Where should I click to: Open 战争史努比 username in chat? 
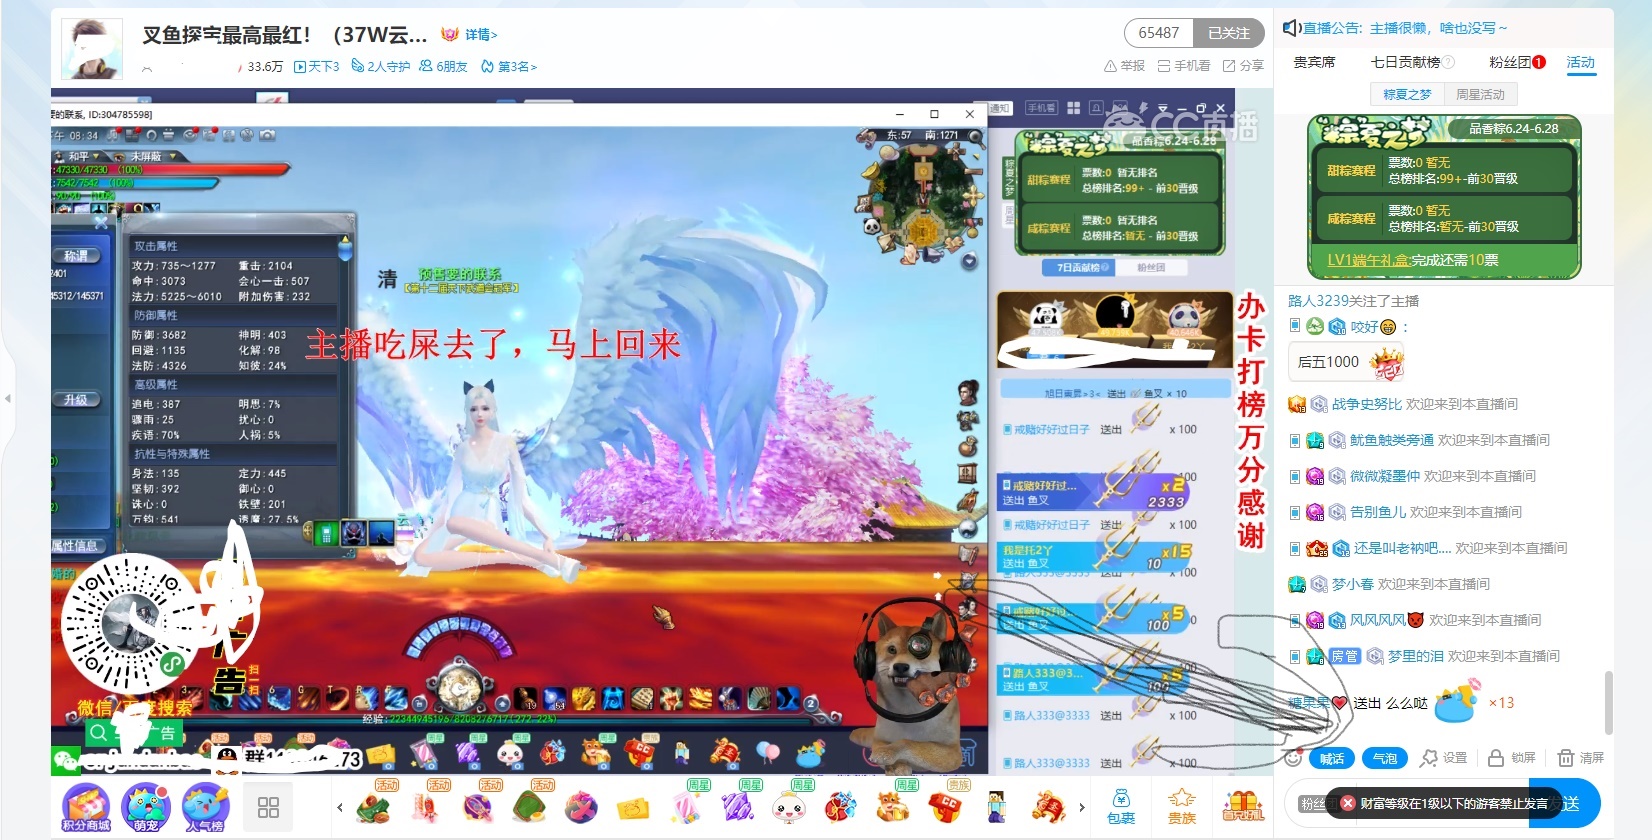click(1367, 404)
